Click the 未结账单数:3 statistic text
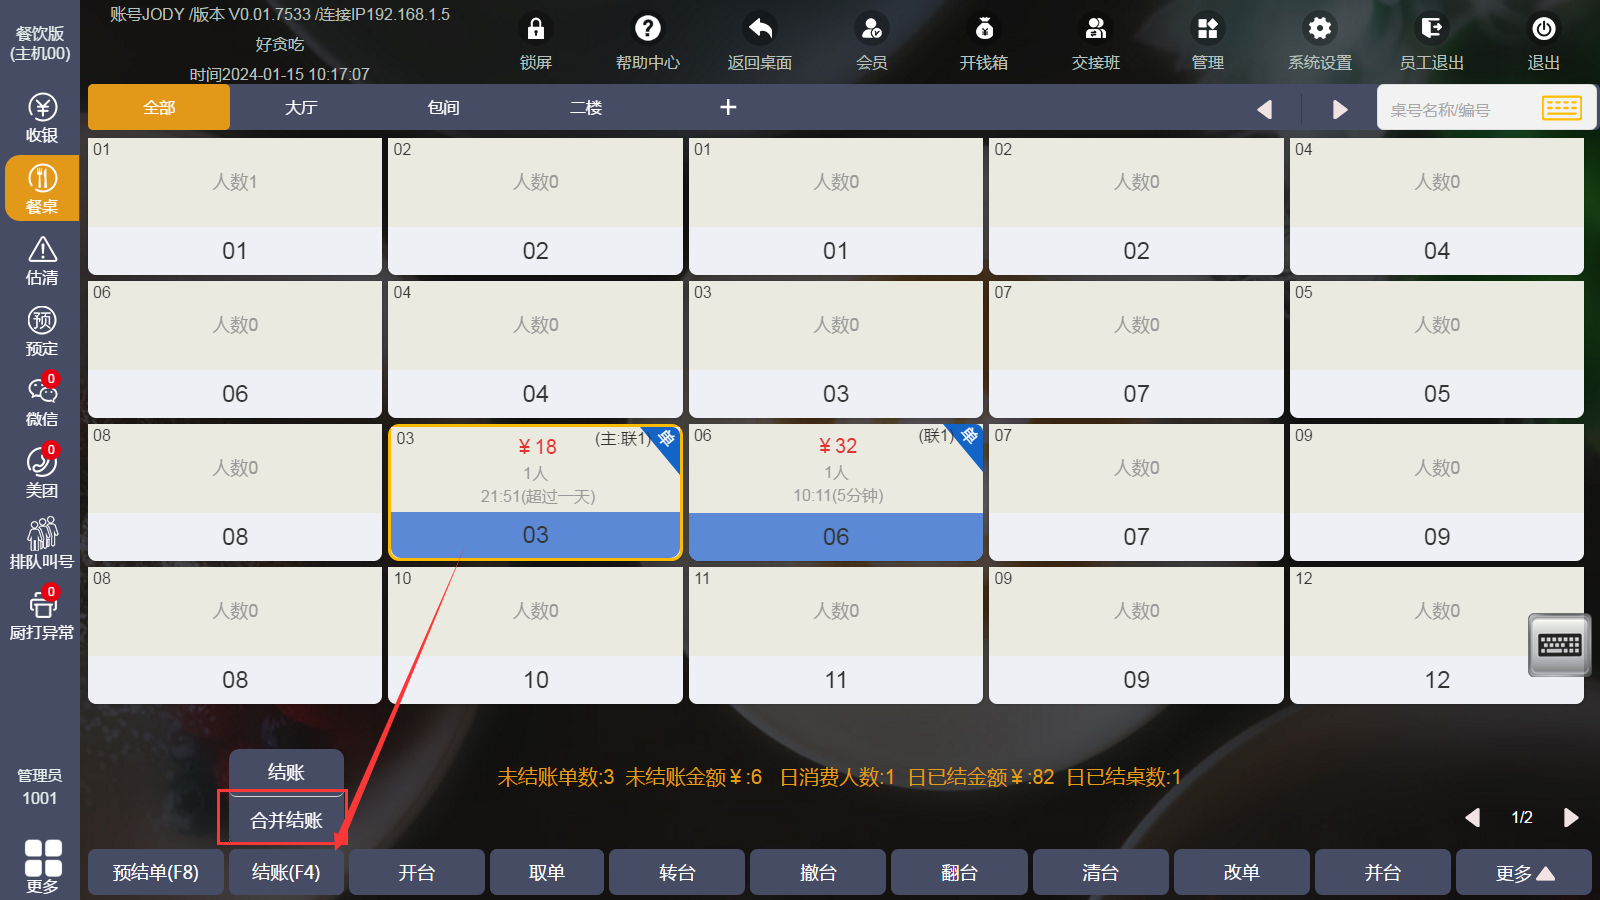 click(x=556, y=777)
